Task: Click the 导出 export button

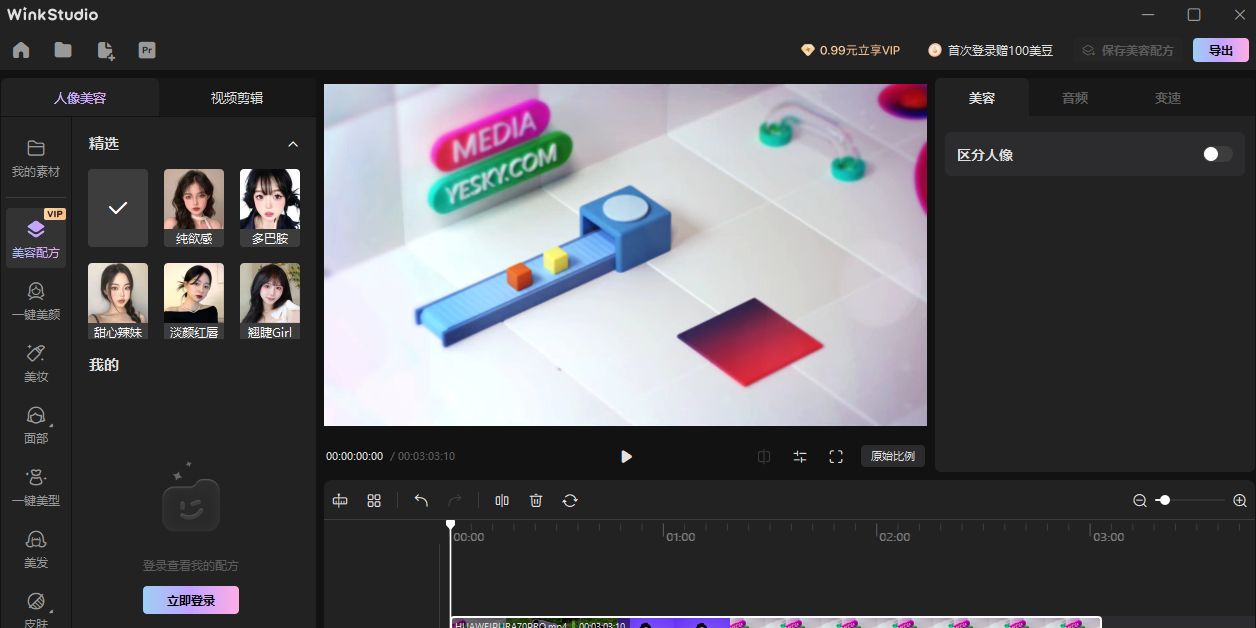Action: (x=1220, y=48)
